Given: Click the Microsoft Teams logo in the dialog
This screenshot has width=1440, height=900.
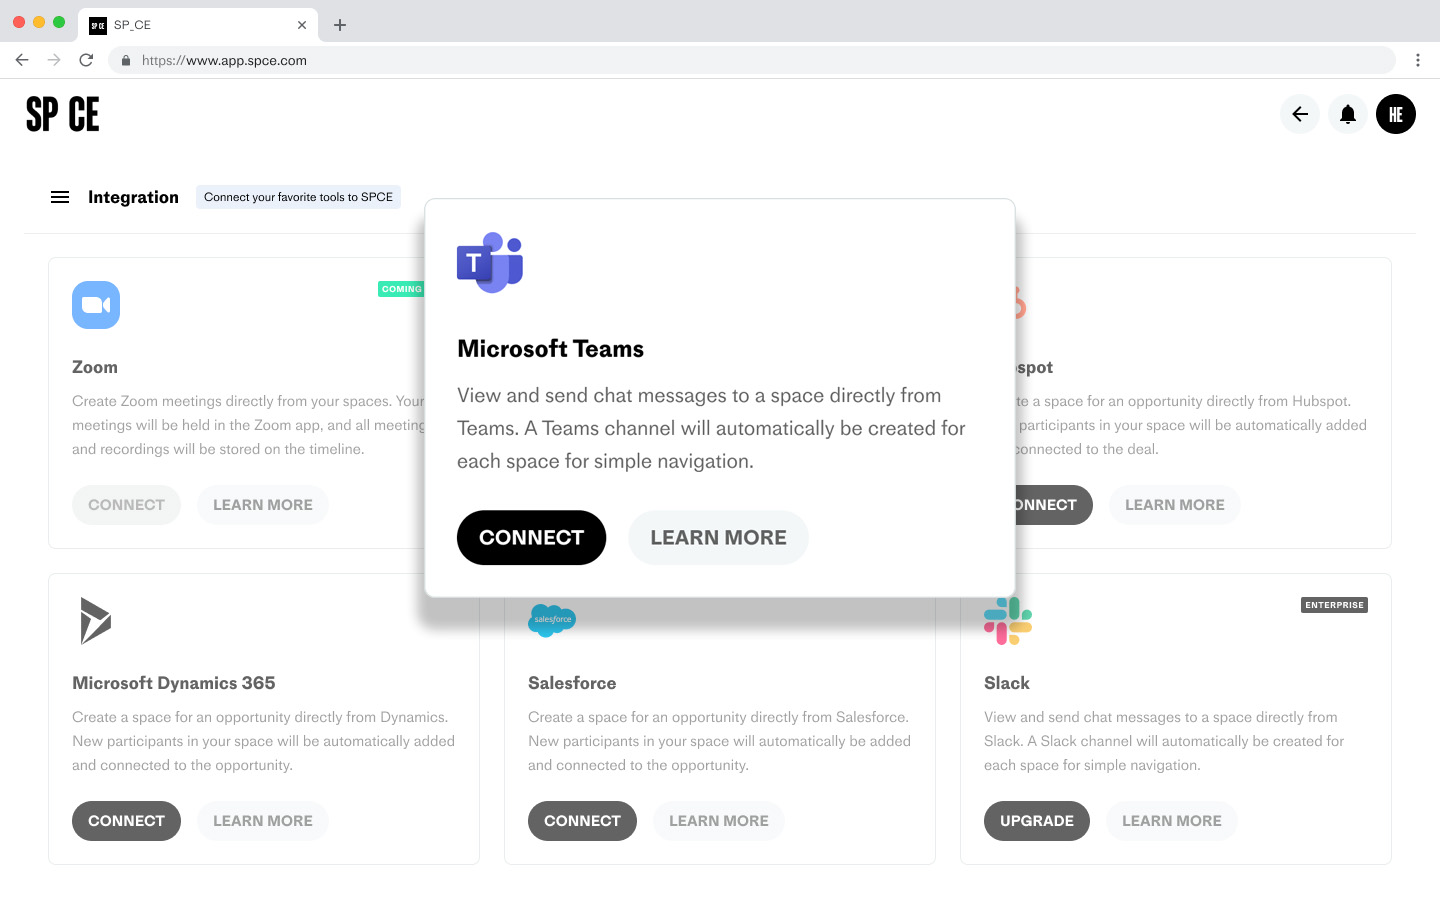Looking at the screenshot, I should coord(490,263).
